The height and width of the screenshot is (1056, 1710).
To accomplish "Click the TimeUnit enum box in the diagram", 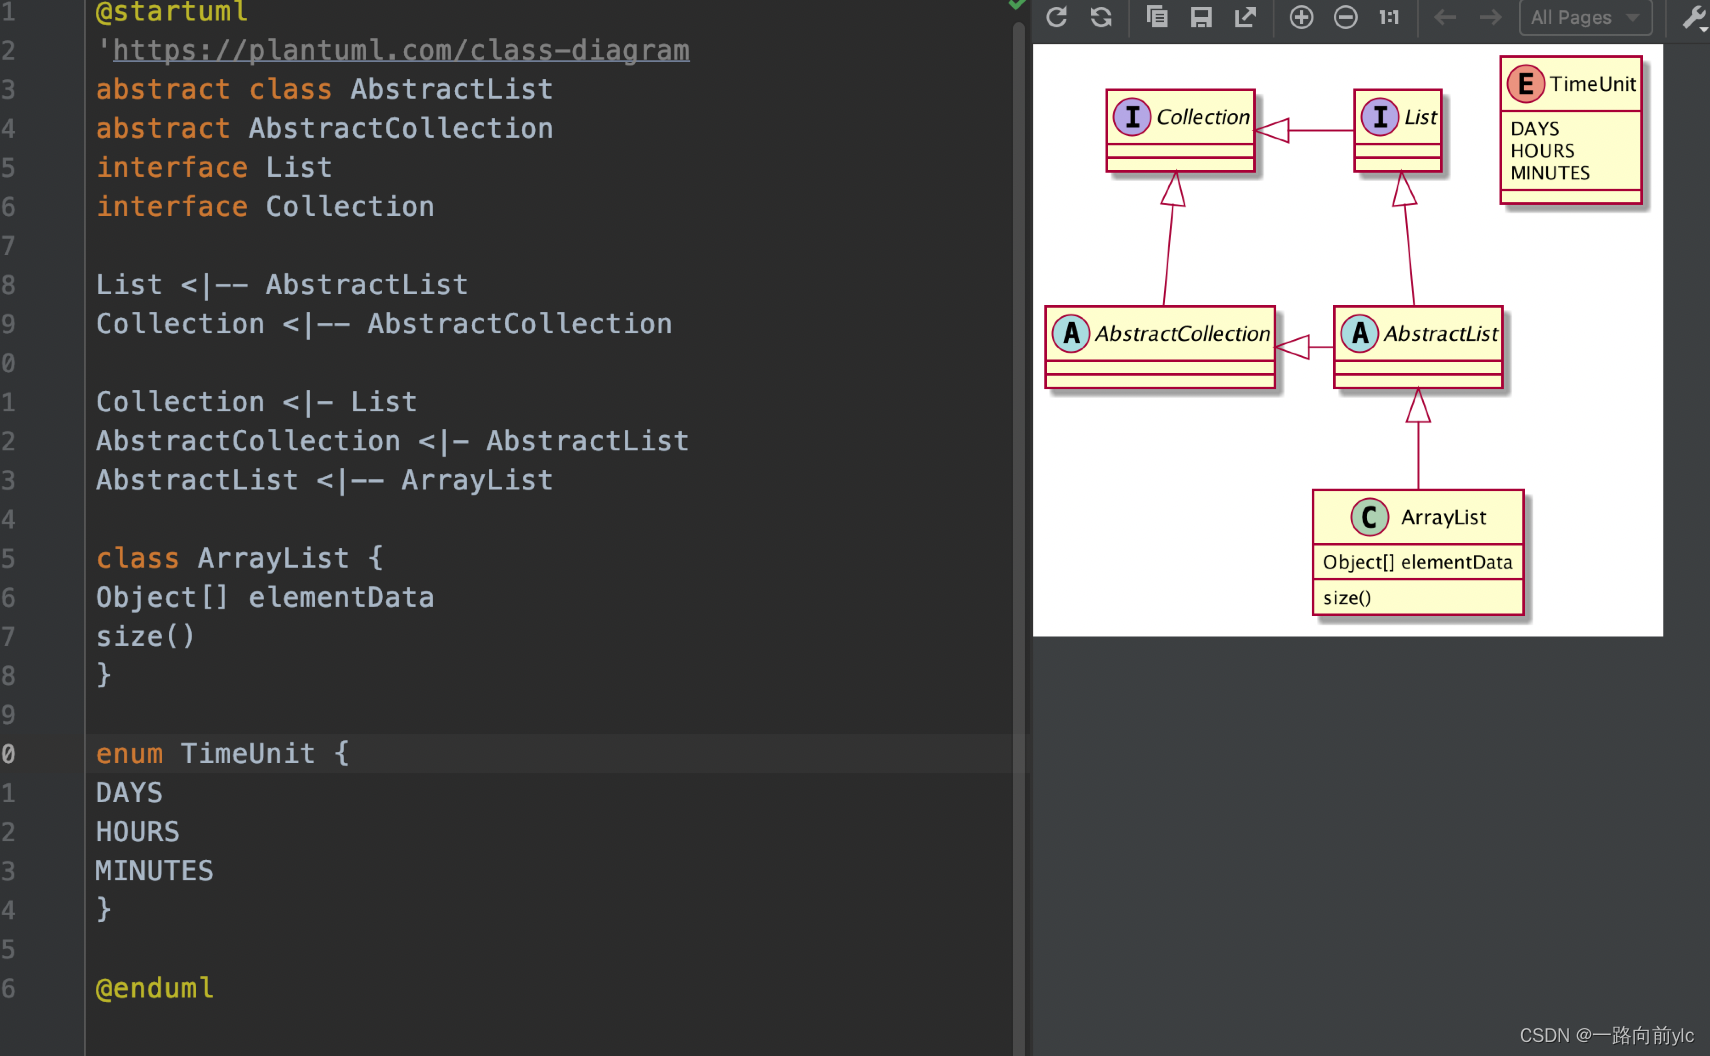I will click(x=1570, y=130).
